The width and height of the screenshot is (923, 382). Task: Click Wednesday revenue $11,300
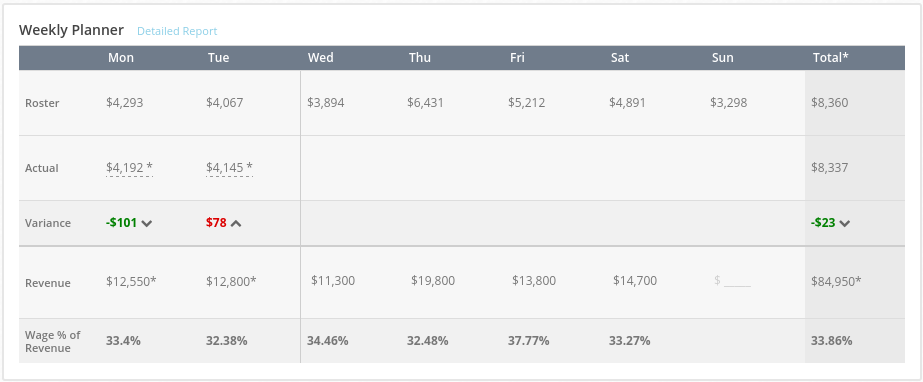tap(333, 281)
